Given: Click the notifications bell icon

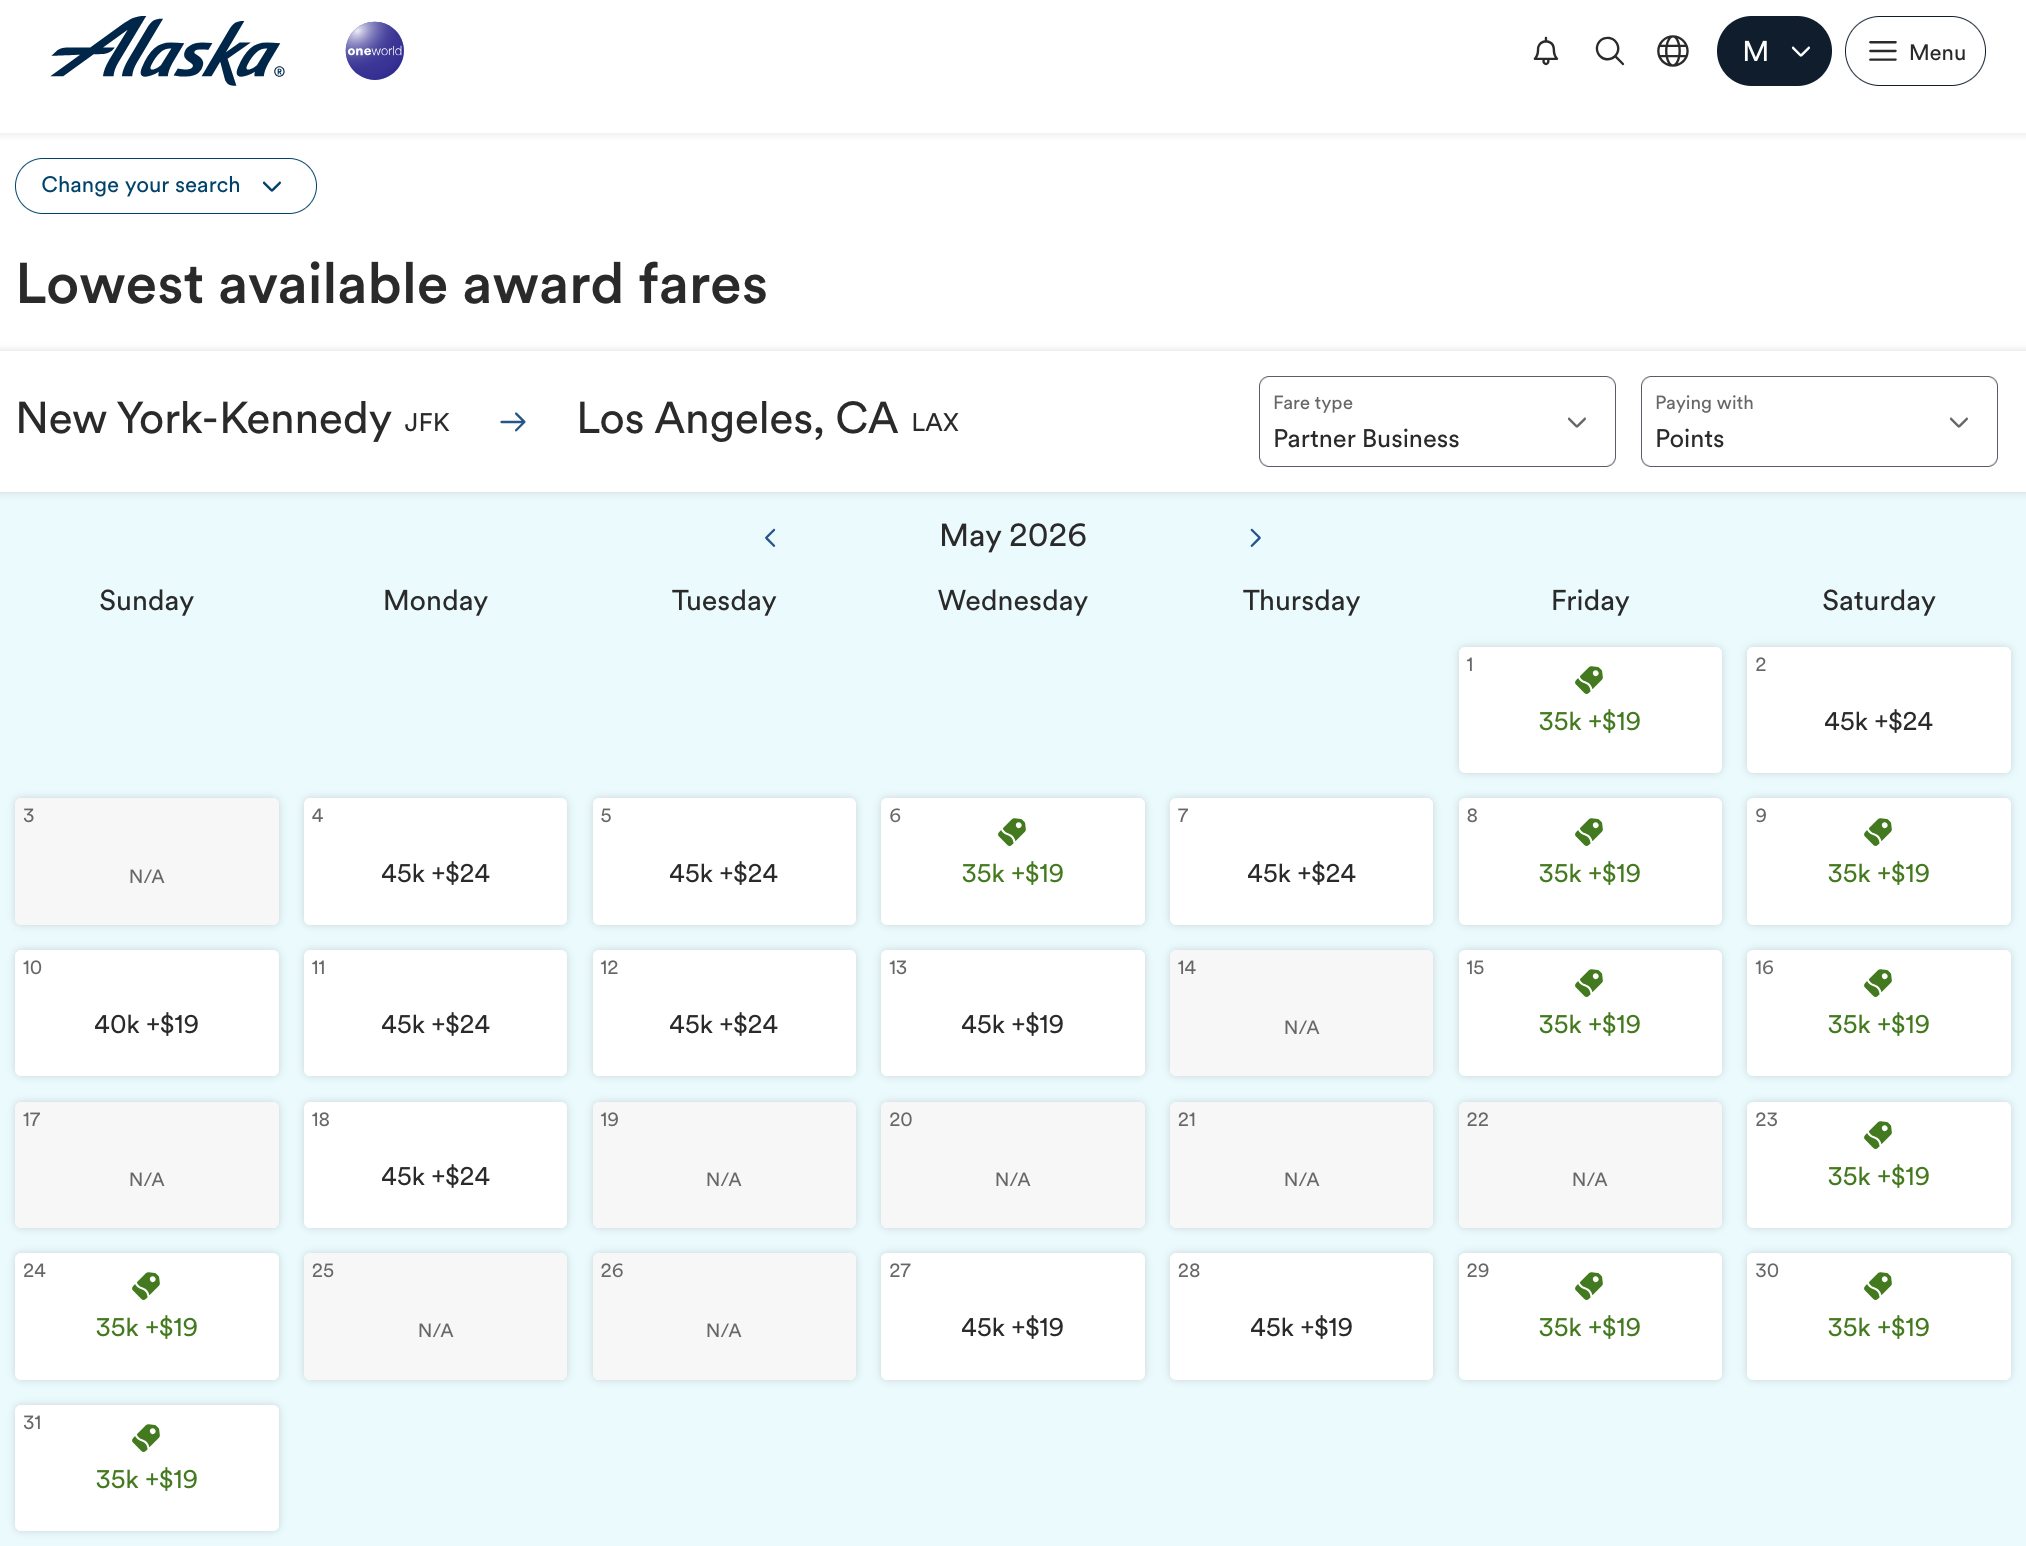Looking at the screenshot, I should (1545, 51).
